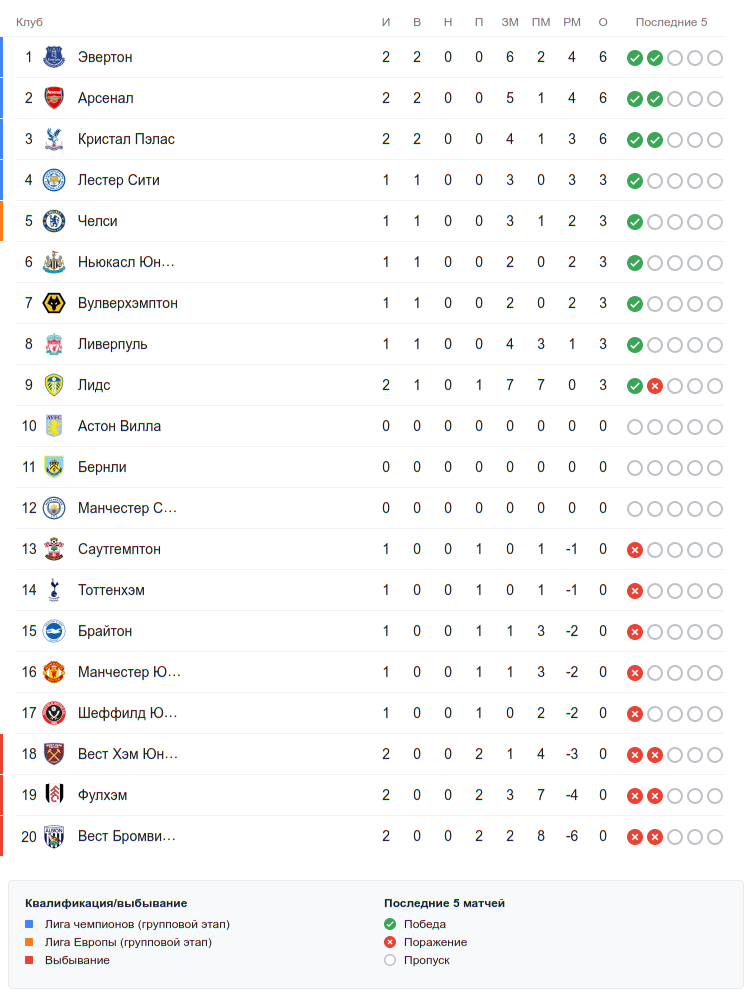Open the Wolverhampton wolf logo

54,303
